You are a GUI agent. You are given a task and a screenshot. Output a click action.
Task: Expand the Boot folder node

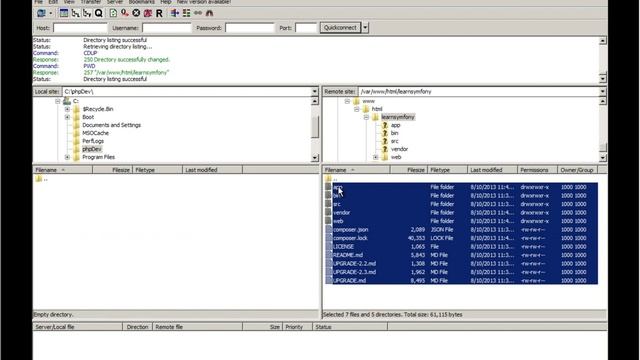[67, 117]
